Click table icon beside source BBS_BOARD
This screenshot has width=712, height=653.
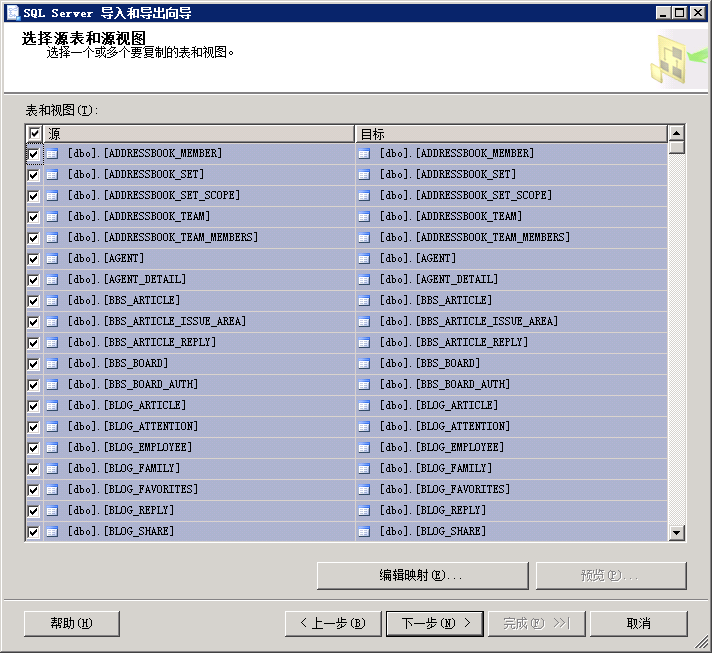(x=52, y=364)
